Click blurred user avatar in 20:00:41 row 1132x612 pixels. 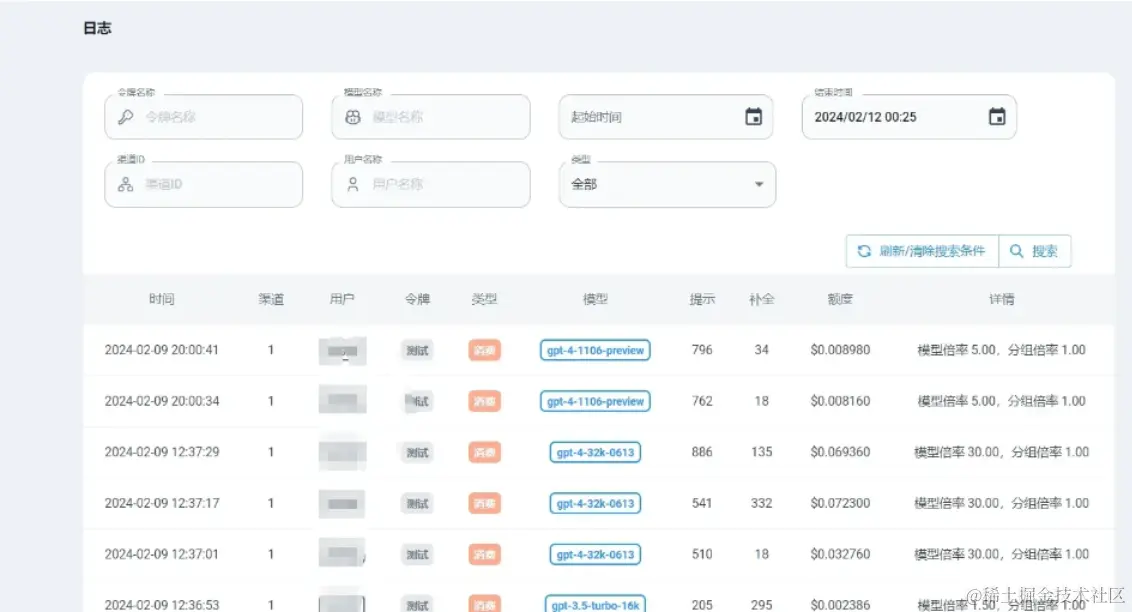point(342,351)
